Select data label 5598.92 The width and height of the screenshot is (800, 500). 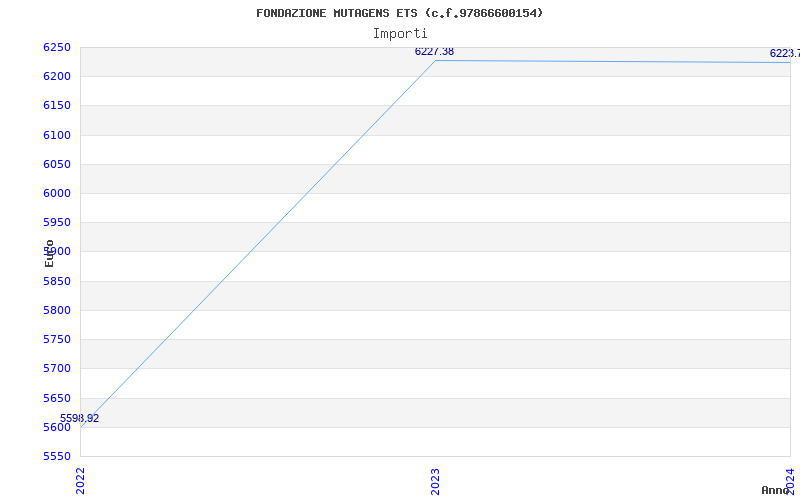pyautogui.click(x=80, y=418)
